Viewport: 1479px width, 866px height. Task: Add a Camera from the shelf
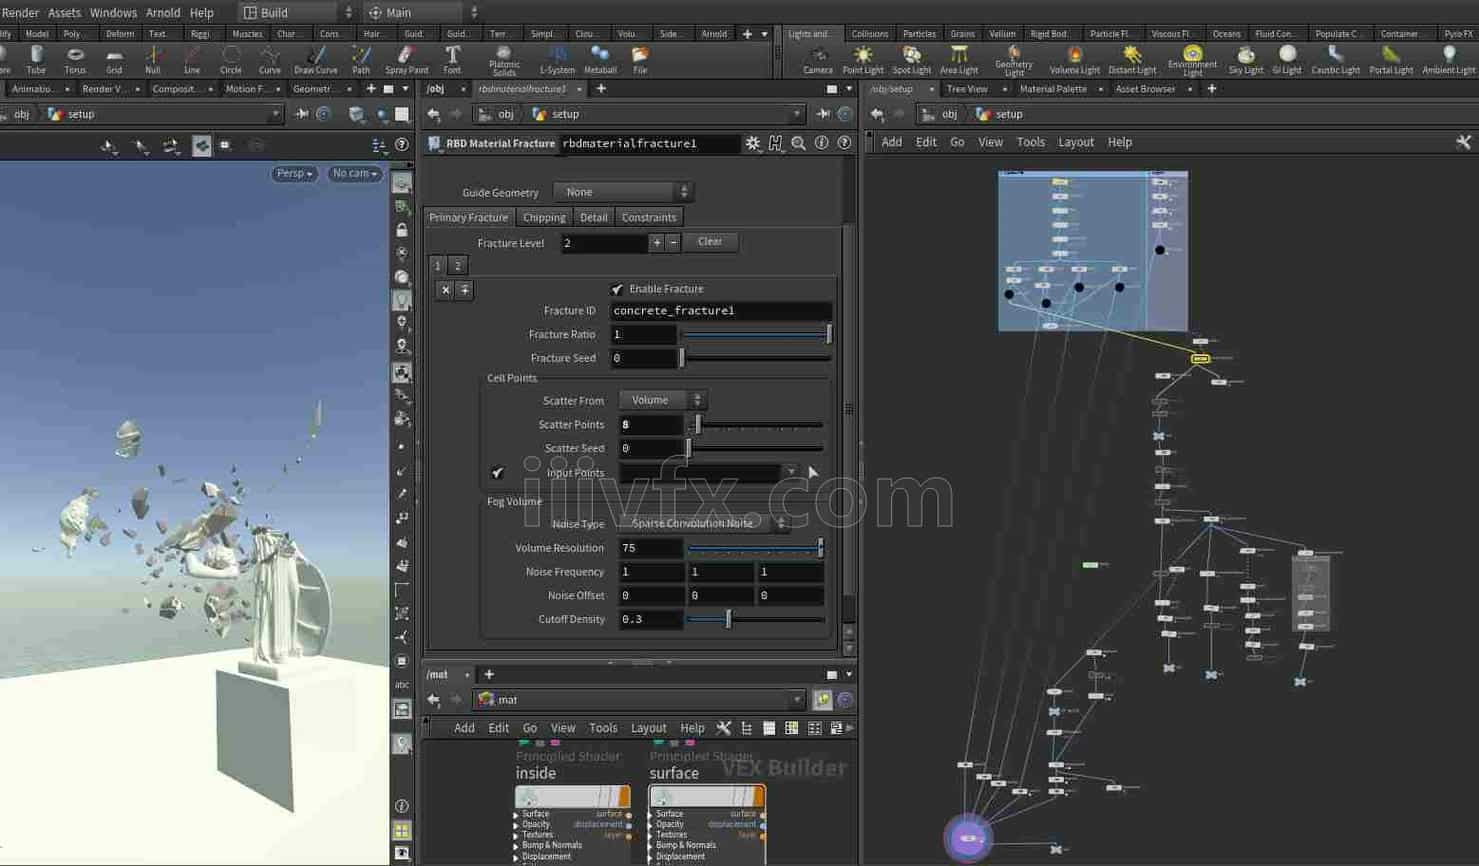tap(818, 60)
